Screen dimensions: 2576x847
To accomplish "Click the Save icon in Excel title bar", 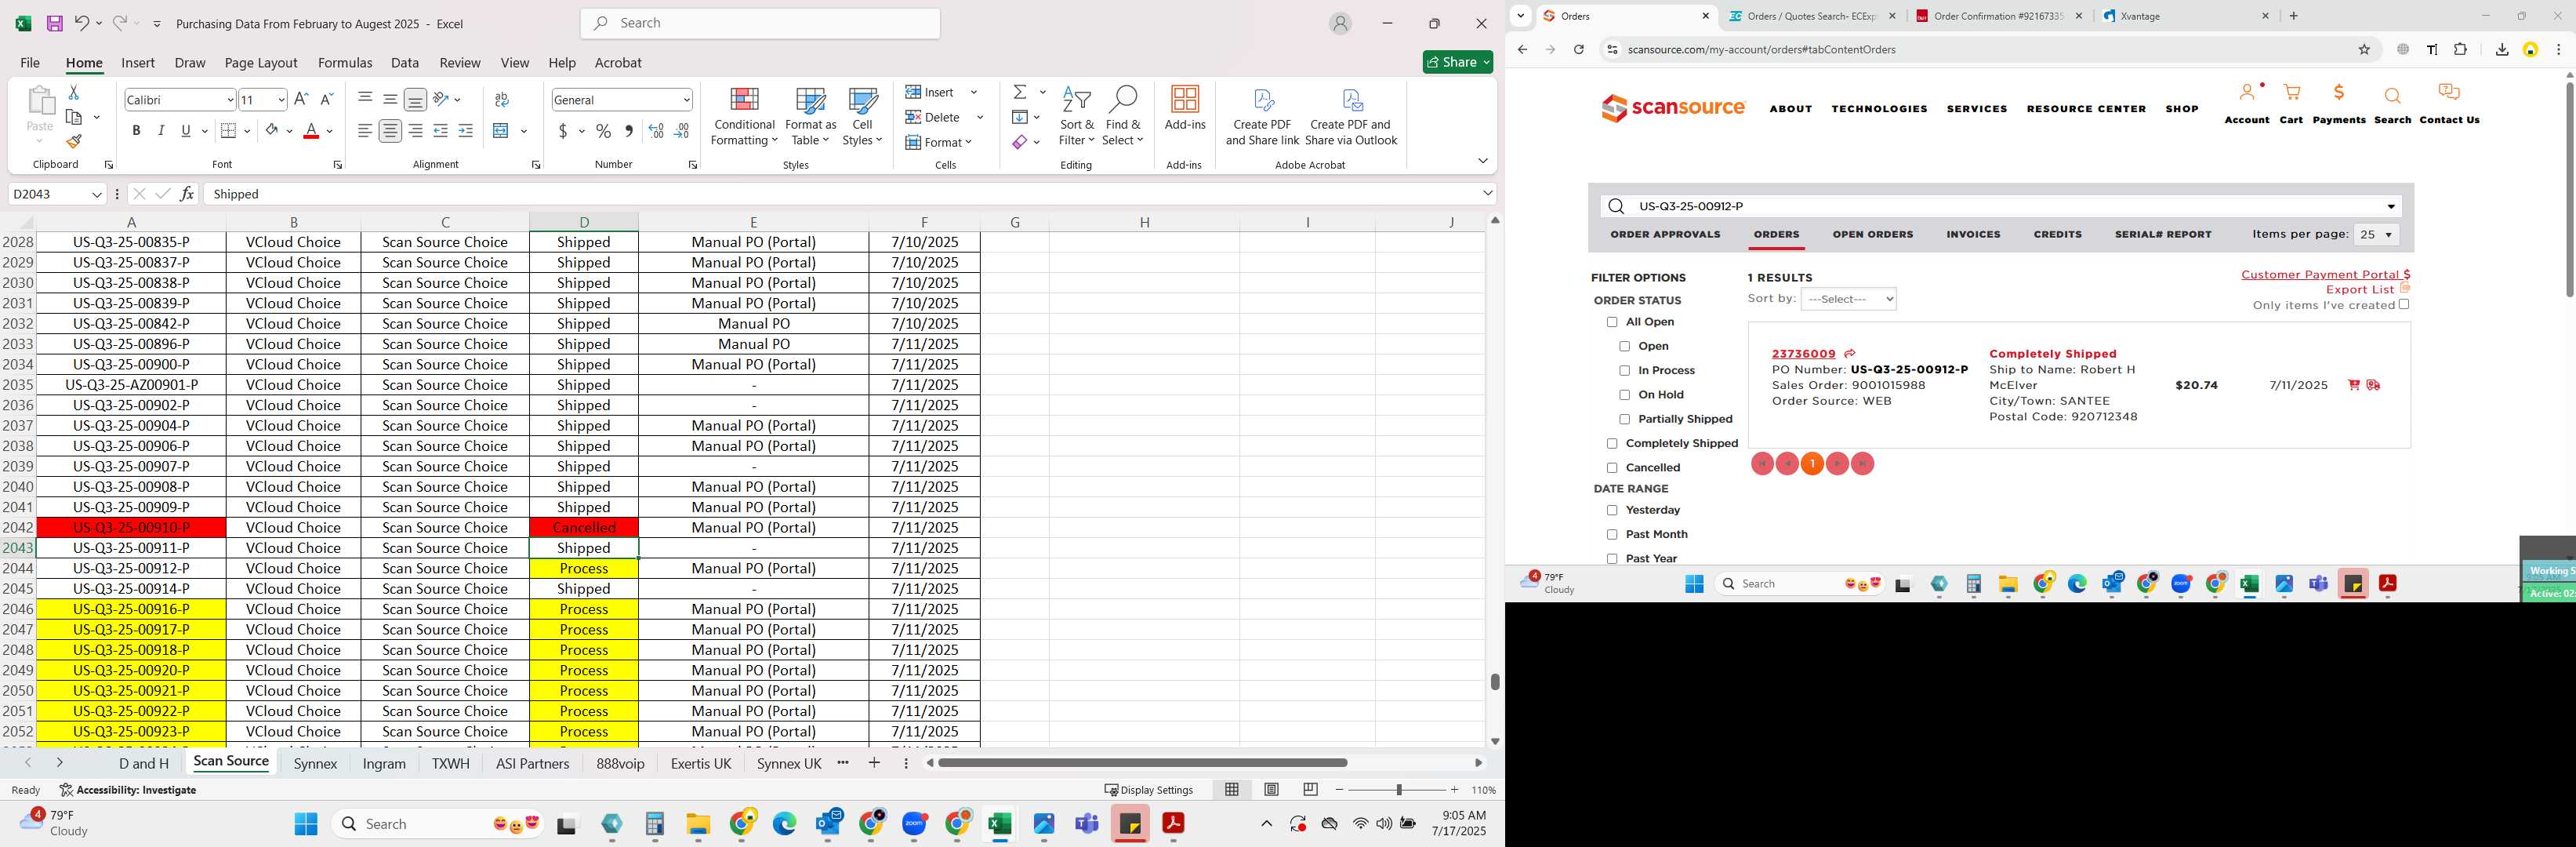I will point(55,23).
